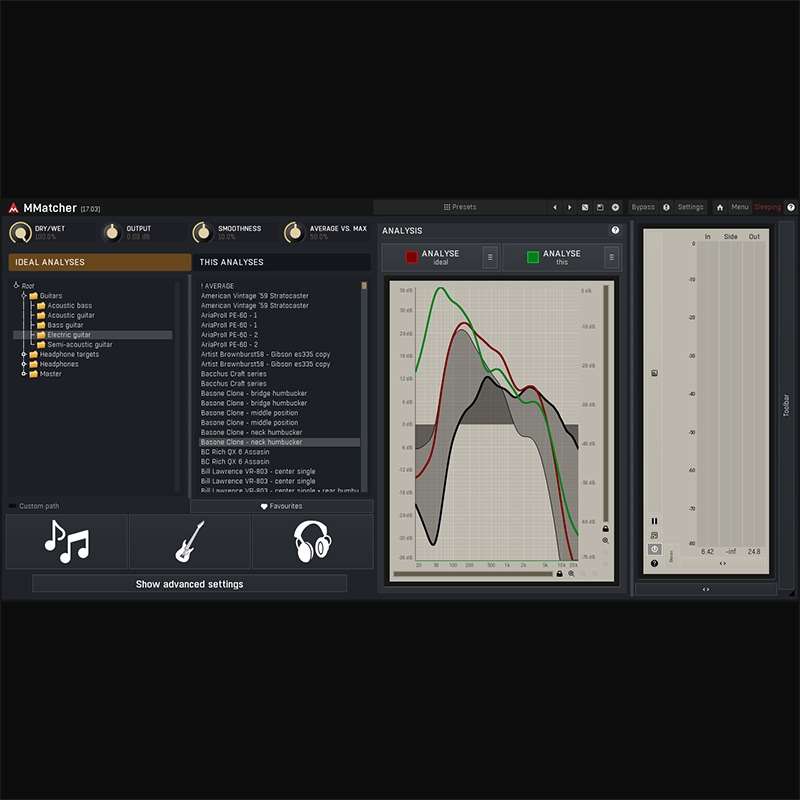Toggle the meter power button
This screenshot has width=800, height=800.
click(x=654, y=549)
